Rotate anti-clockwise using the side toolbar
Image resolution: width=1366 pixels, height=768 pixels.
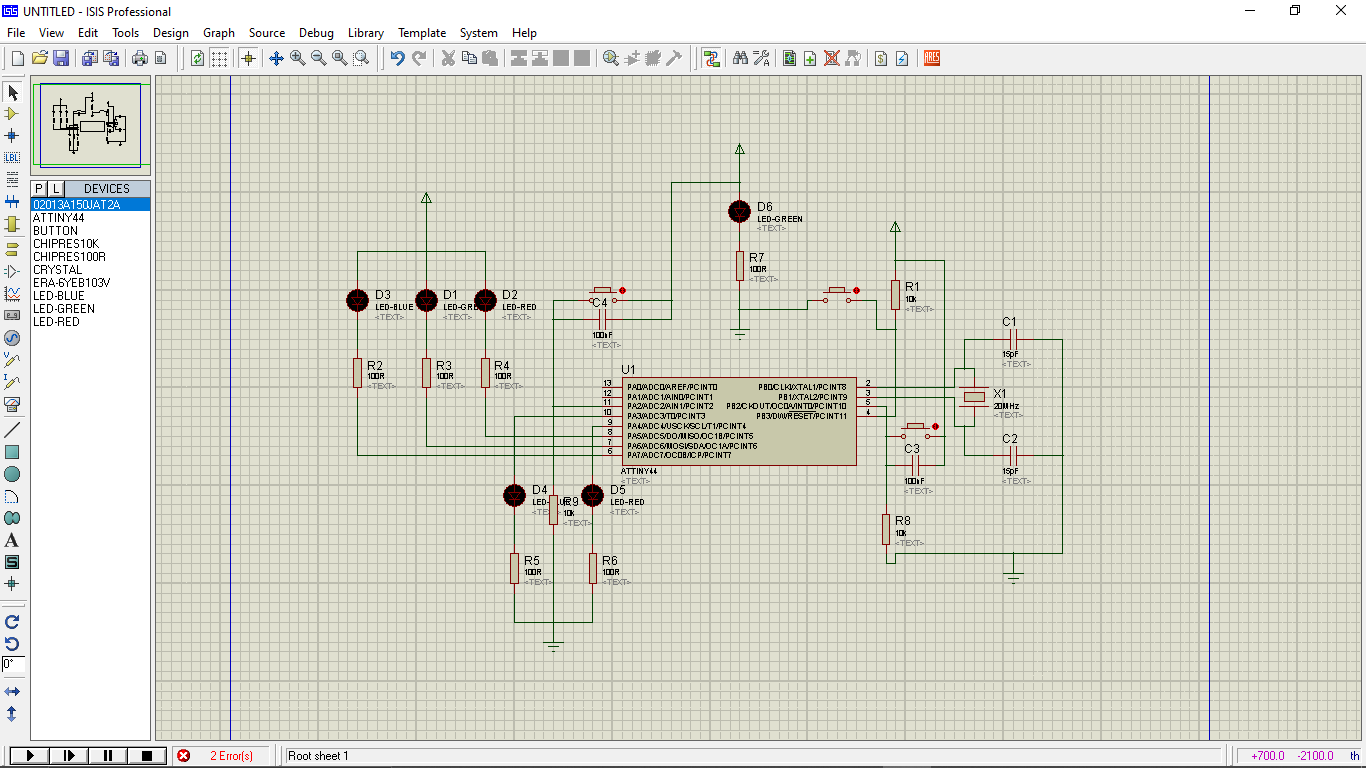point(12,643)
